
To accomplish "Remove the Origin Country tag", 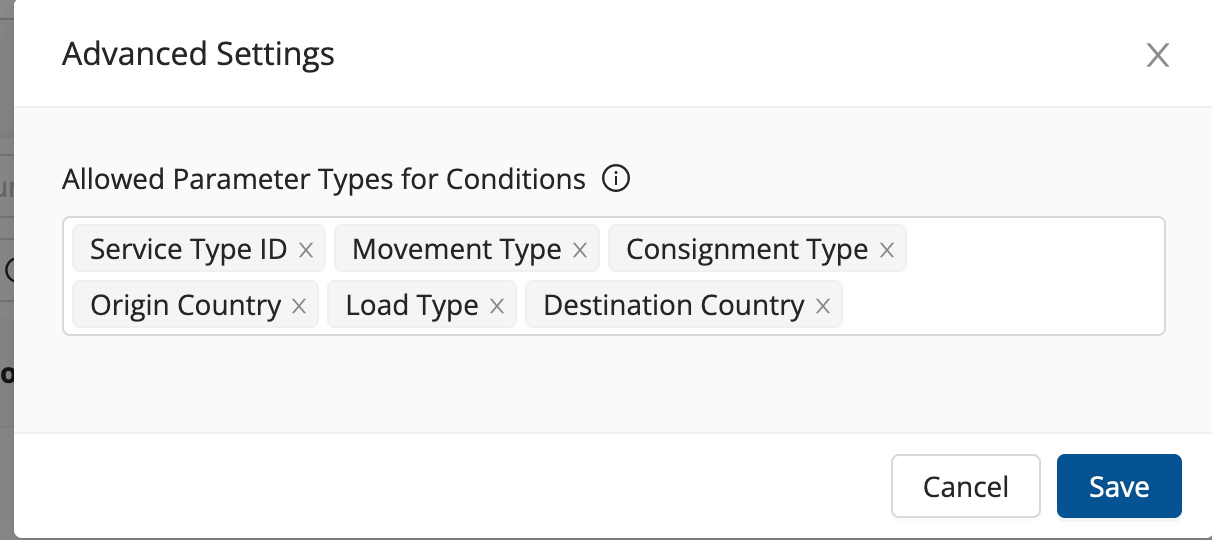I will point(298,306).
